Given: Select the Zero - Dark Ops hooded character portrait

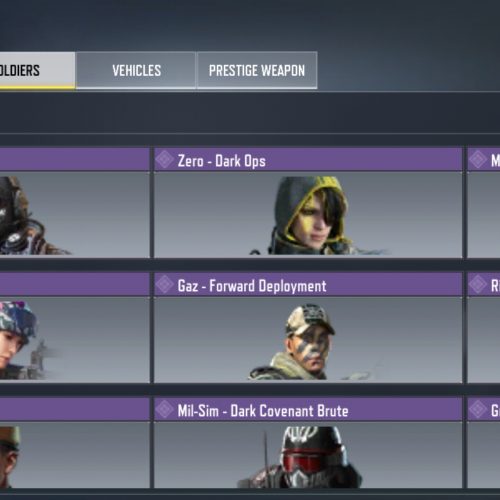Looking at the screenshot, I should (308, 215).
